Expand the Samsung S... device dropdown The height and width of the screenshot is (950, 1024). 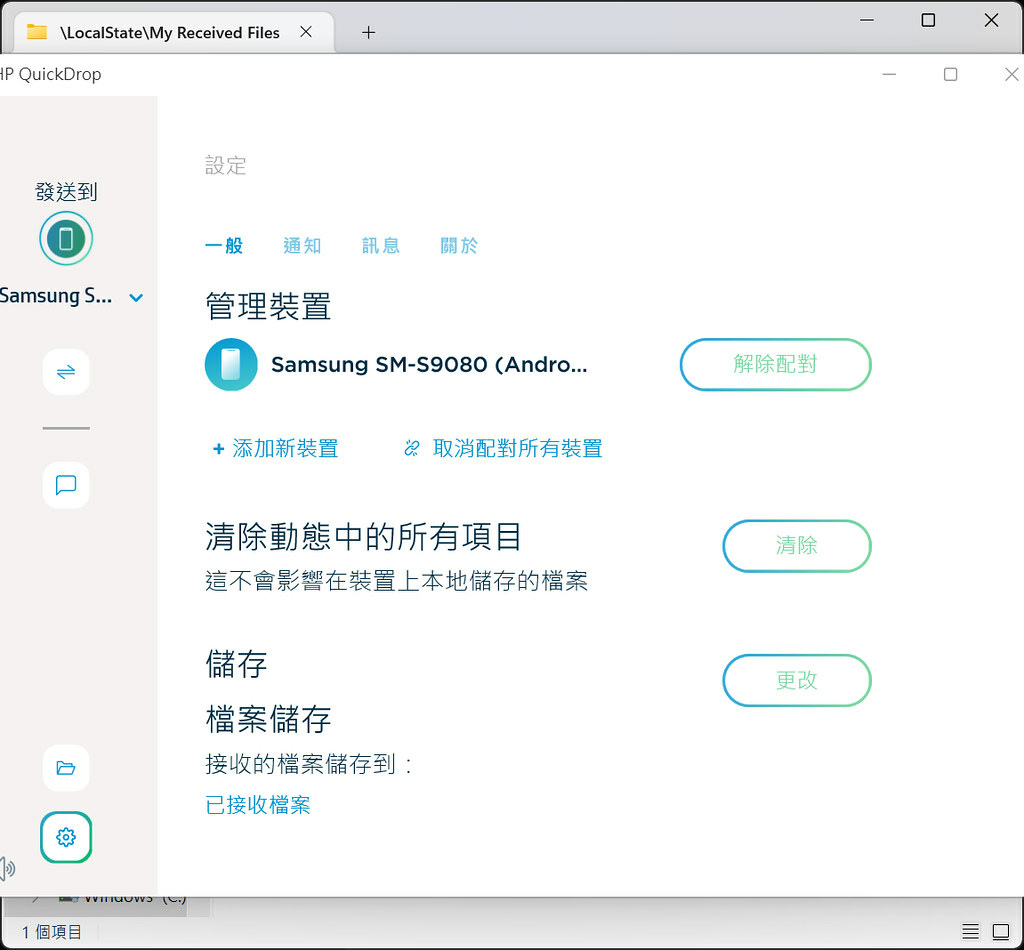point(136,298)
